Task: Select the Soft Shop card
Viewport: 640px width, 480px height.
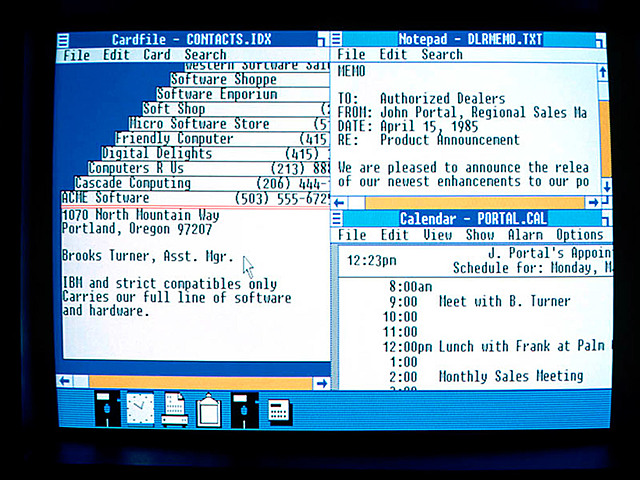Action: pos(236,109)
